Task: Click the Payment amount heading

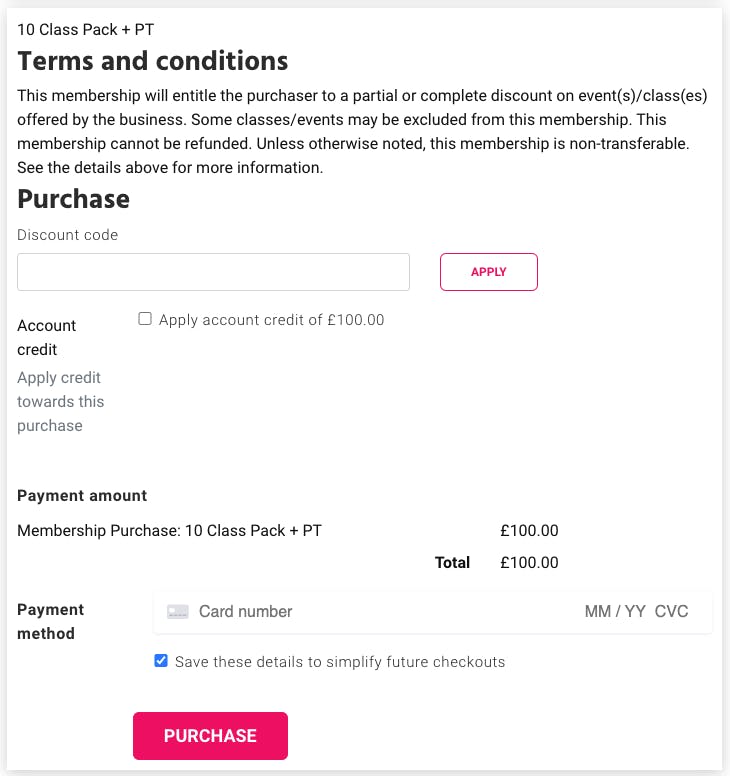Action: coord(82,495)
